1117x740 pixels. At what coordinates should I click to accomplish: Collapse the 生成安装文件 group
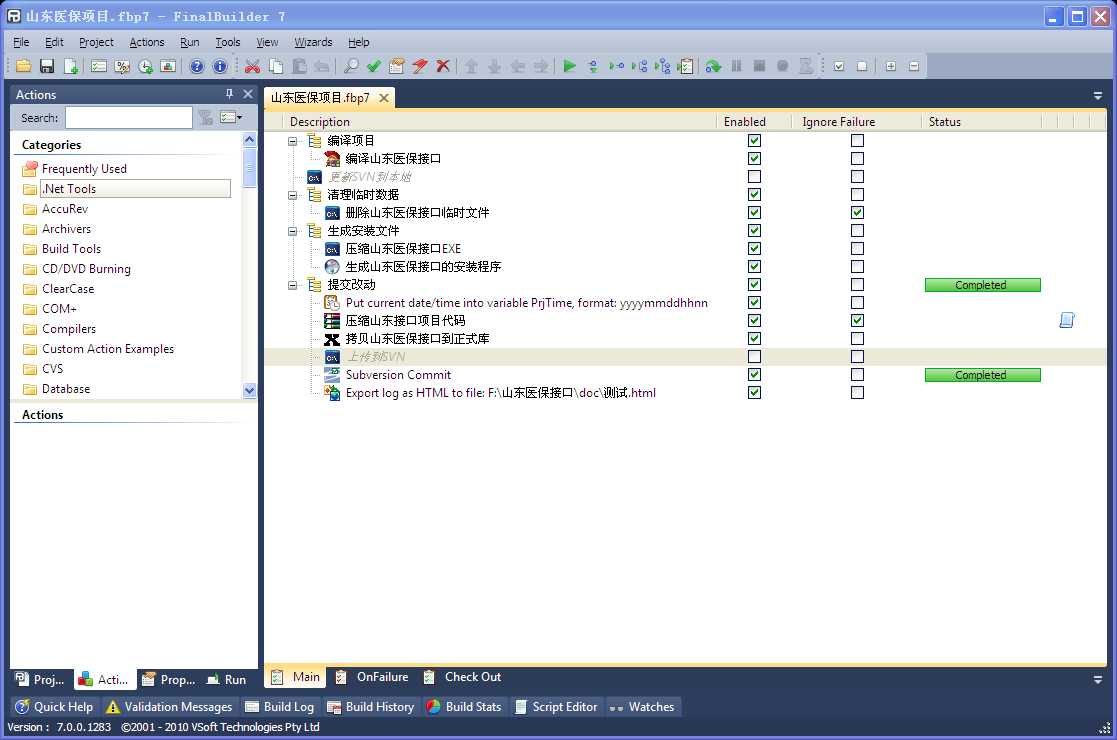[292, 231]
